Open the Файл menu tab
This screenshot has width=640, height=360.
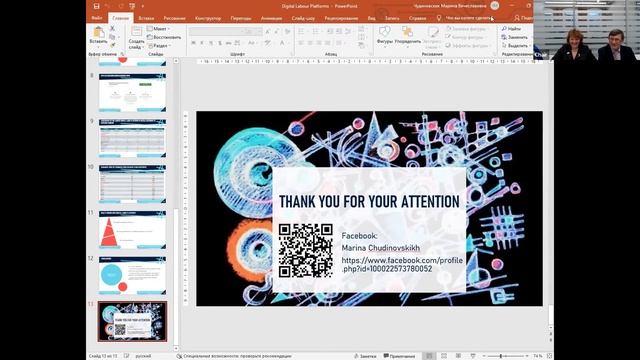tap(97, 18)
